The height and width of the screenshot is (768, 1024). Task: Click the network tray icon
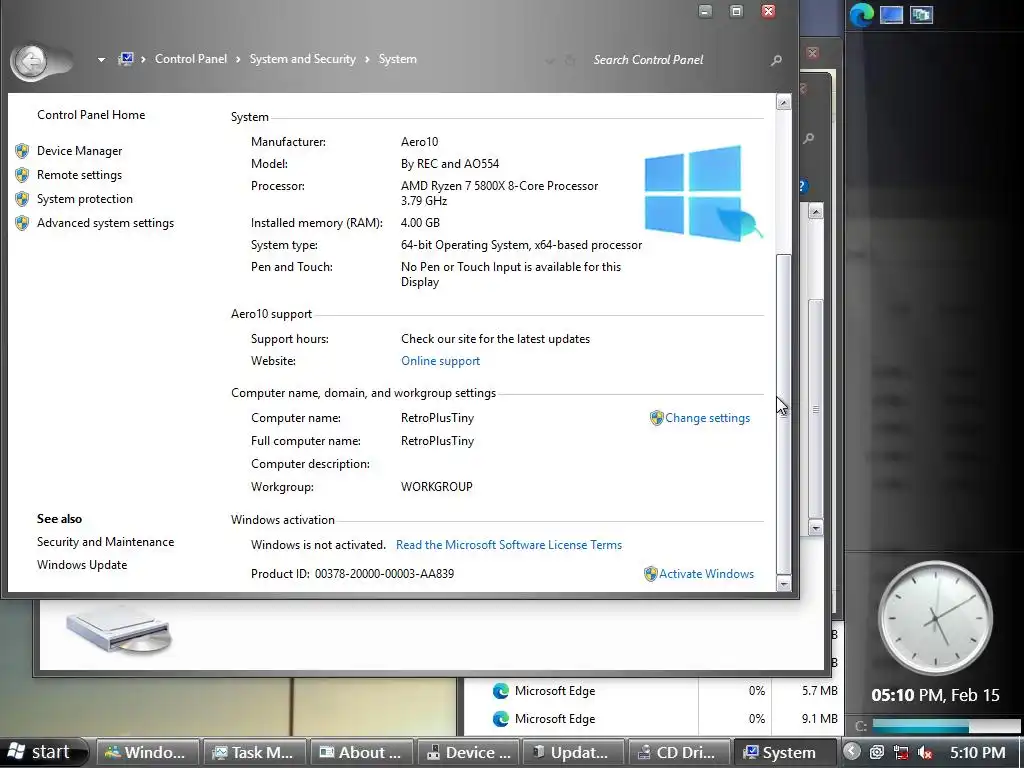(x=901, y=753)
